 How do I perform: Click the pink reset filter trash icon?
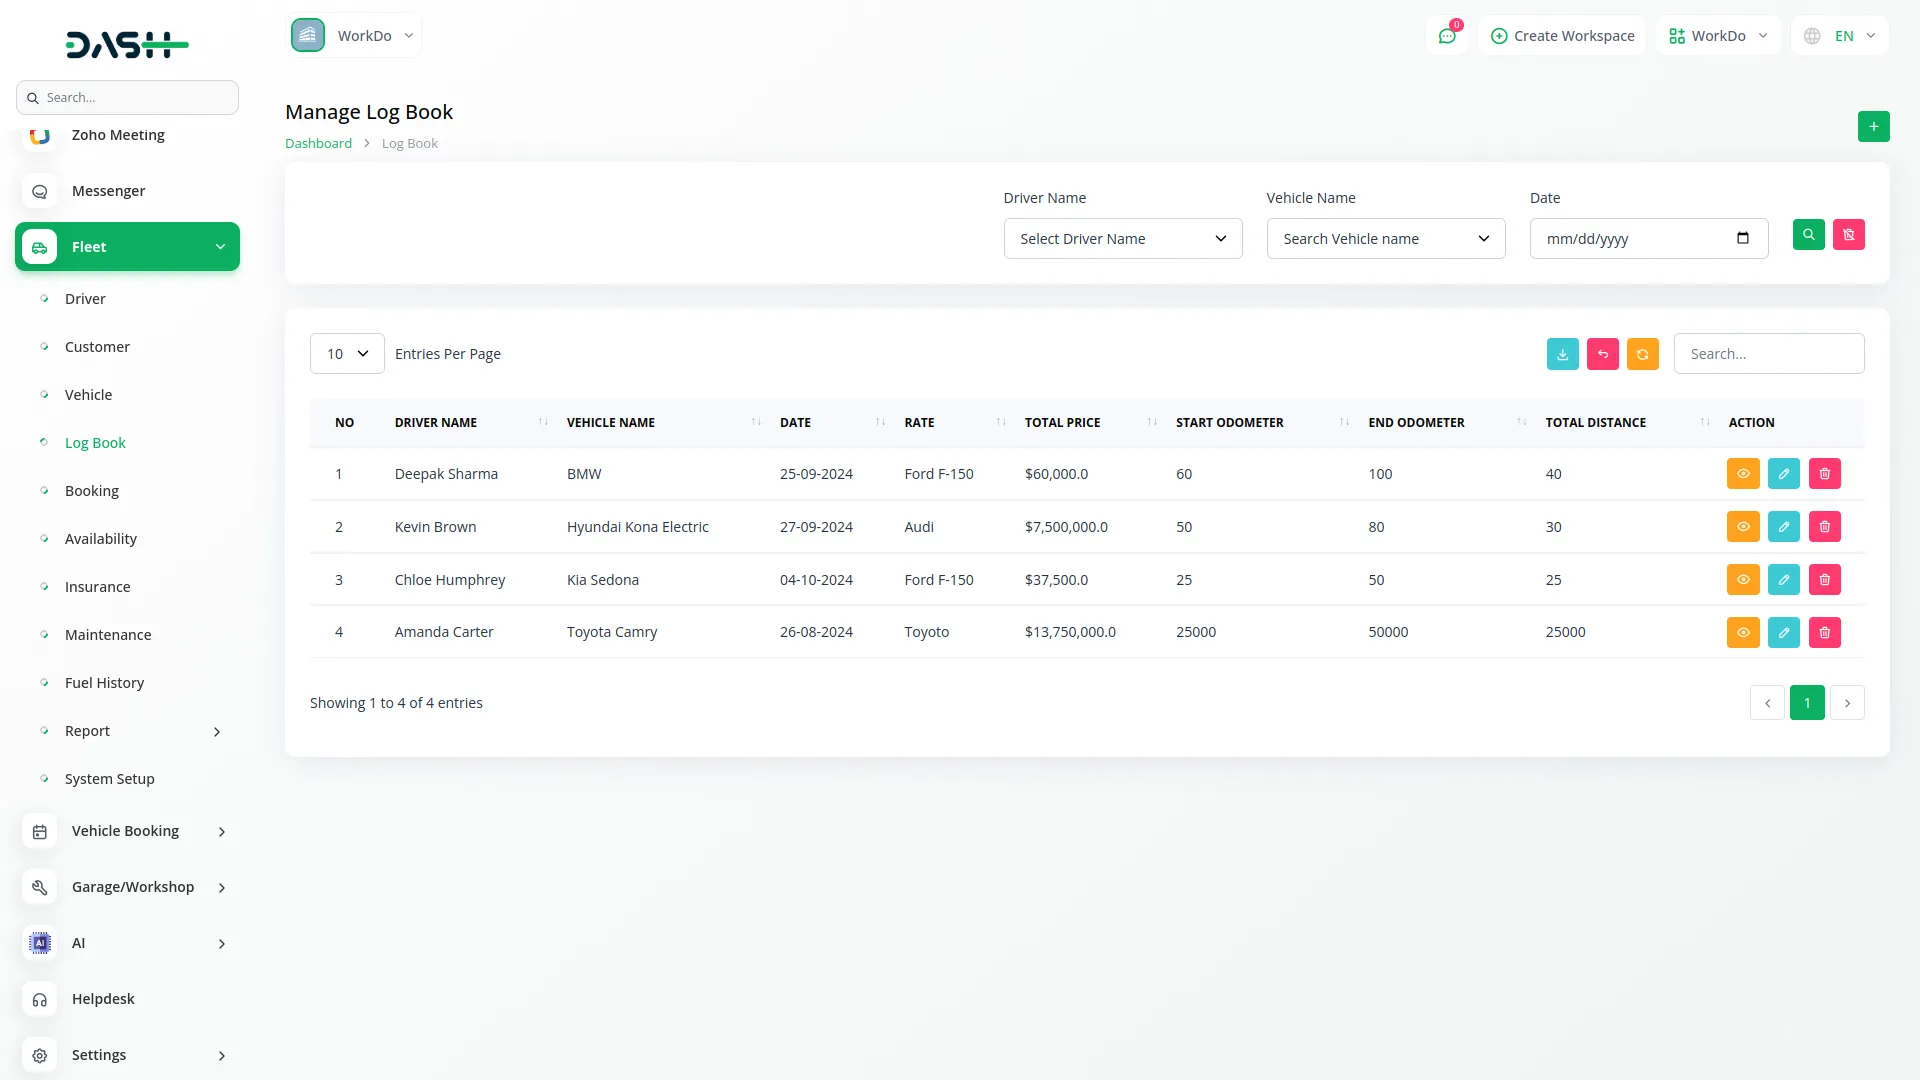coord(1848,235)
